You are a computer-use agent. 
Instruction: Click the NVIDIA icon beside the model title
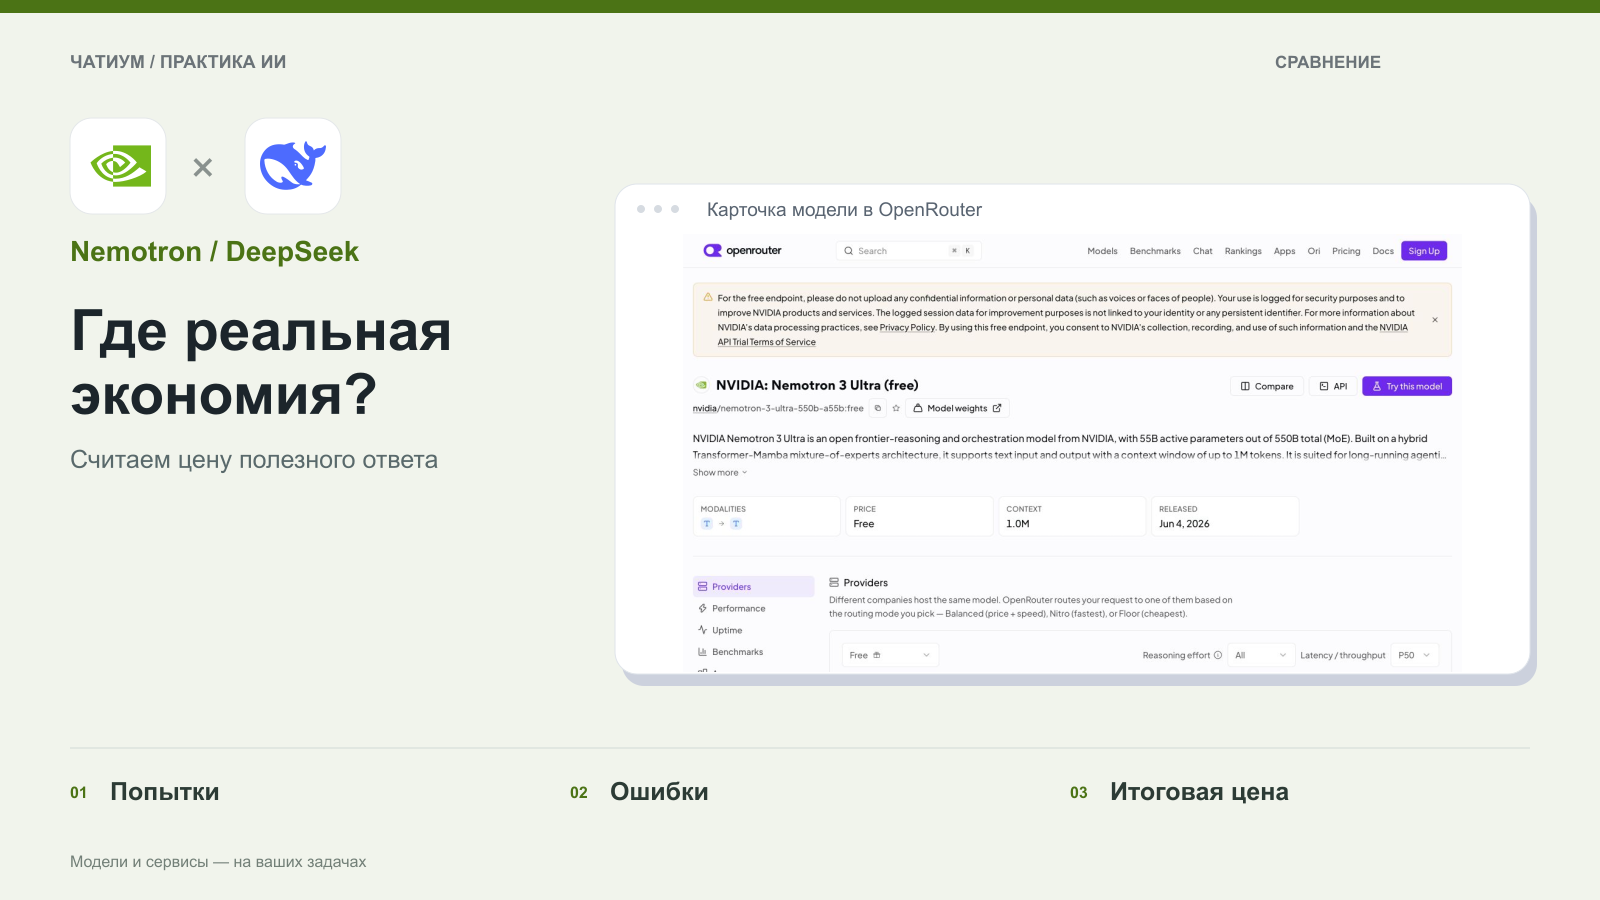(x=701, y=385)
